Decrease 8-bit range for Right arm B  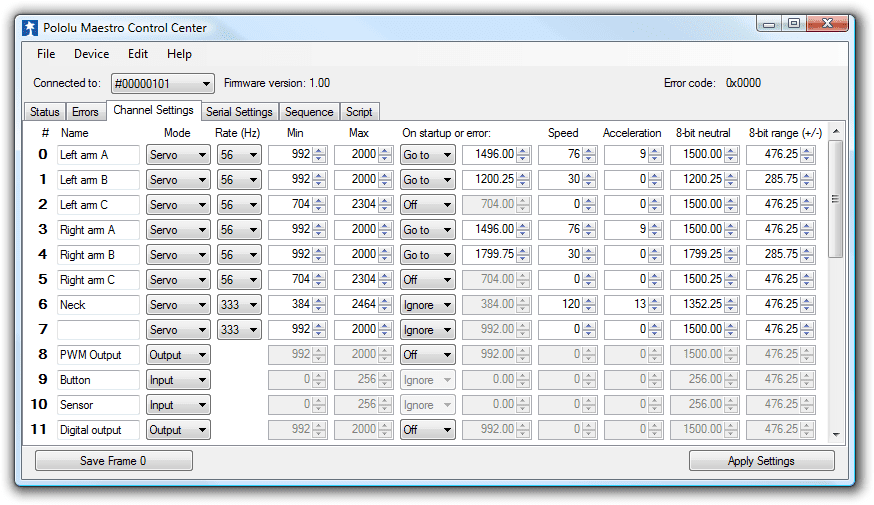pyautogui.click(x=807, y=259)
